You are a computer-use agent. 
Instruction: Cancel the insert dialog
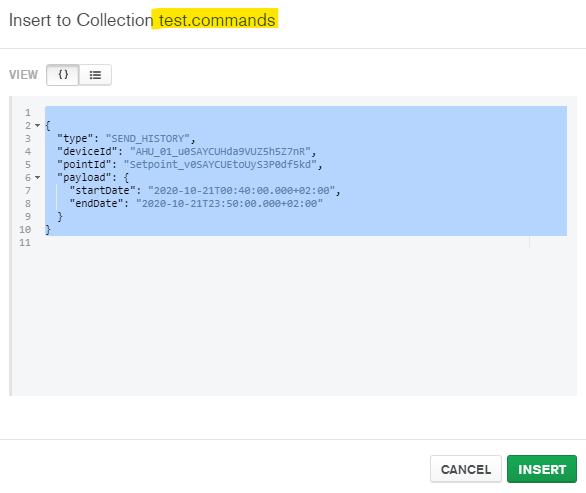click(x=466, y=469)
